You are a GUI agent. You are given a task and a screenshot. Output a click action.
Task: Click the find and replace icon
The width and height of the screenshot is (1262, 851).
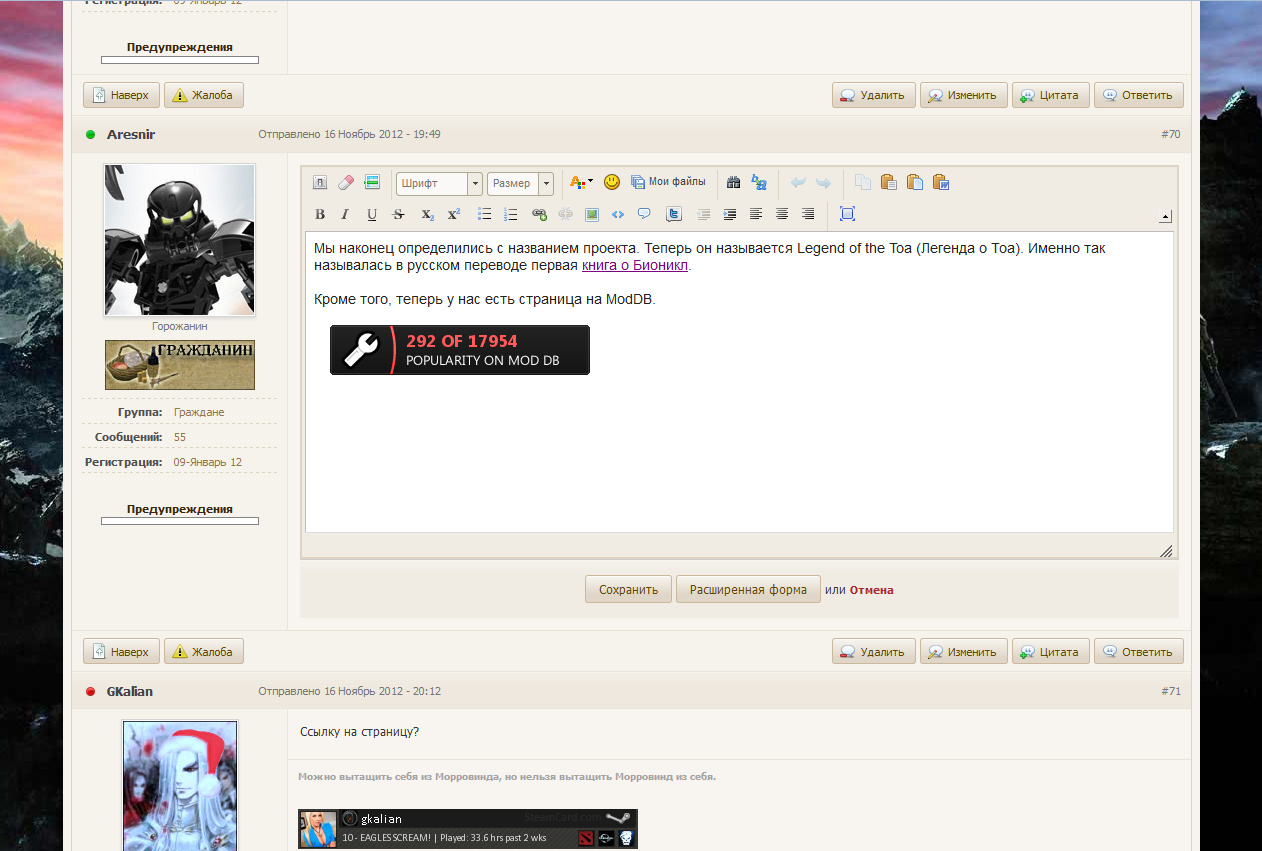(x=759, y=182)
